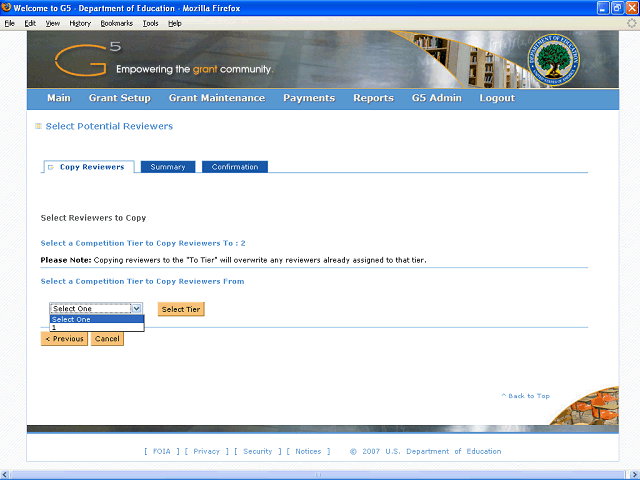Click the Firefox loading throbber icon
Image resolution: width=640 pixels, height=480 pixels.
click(x=631, y=23)
